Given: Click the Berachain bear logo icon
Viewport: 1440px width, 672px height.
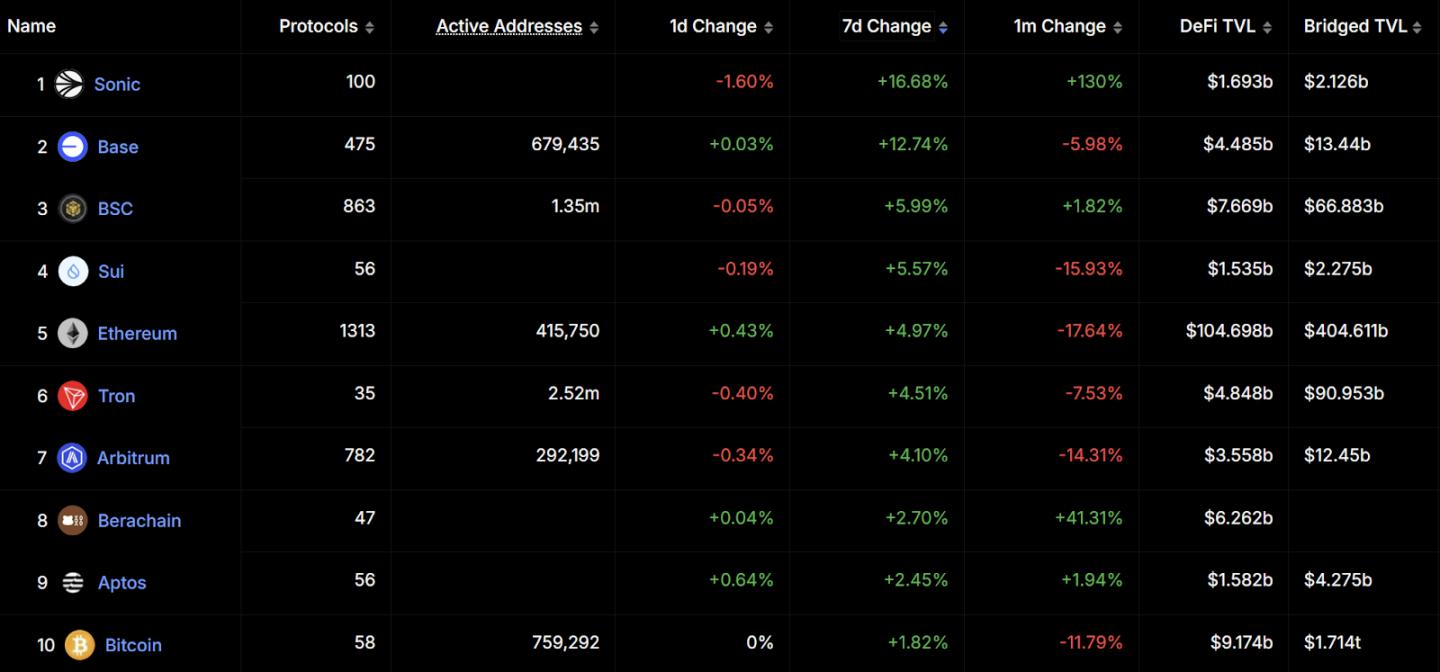Looking at the screenshot, I should point(73,520).
